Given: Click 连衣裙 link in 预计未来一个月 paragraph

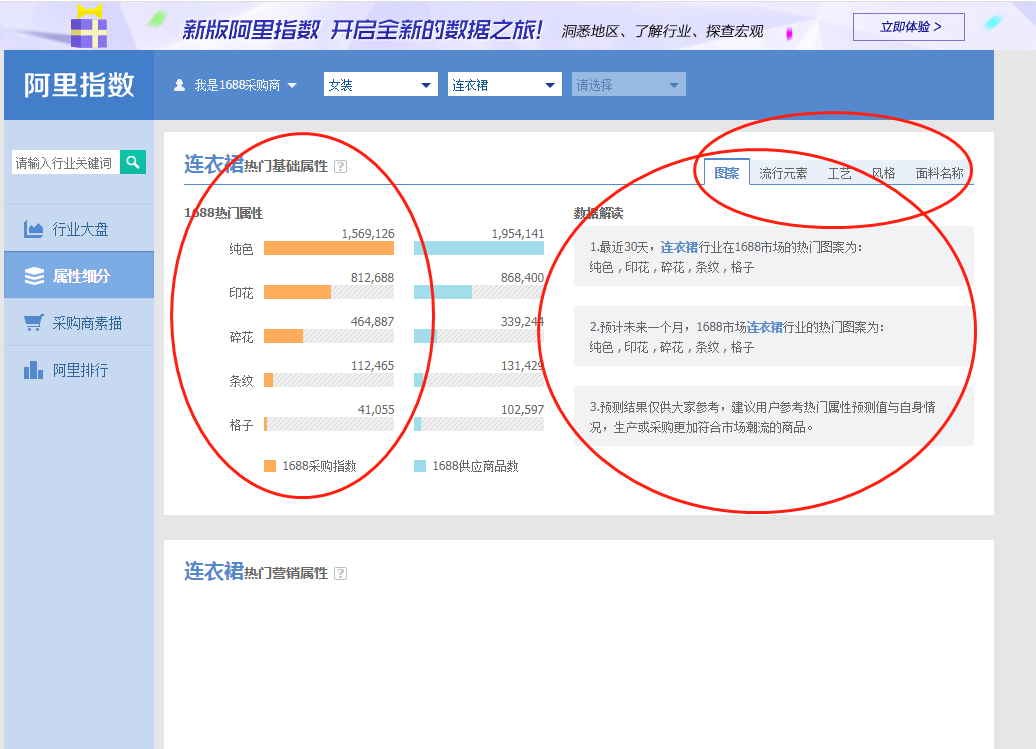Looking at the screenshot, I should point(764,327).
